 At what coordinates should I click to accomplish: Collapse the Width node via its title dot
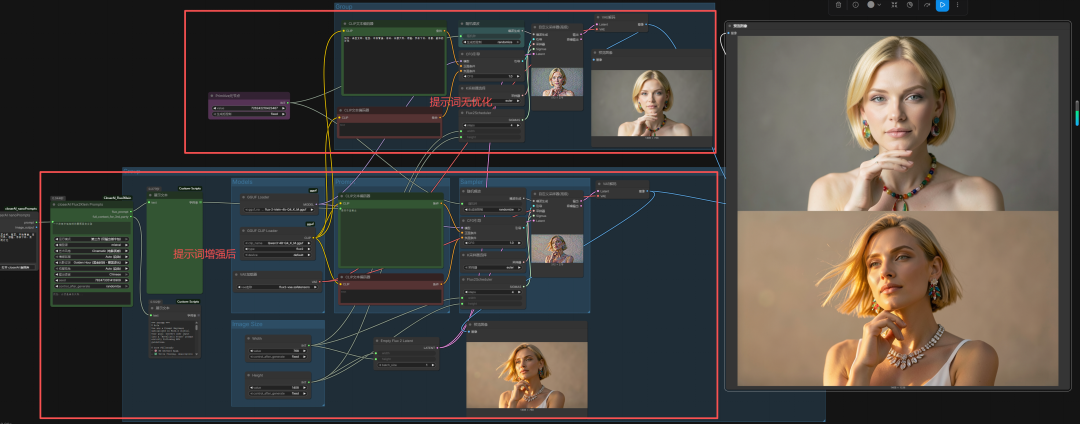pos(250,338)
